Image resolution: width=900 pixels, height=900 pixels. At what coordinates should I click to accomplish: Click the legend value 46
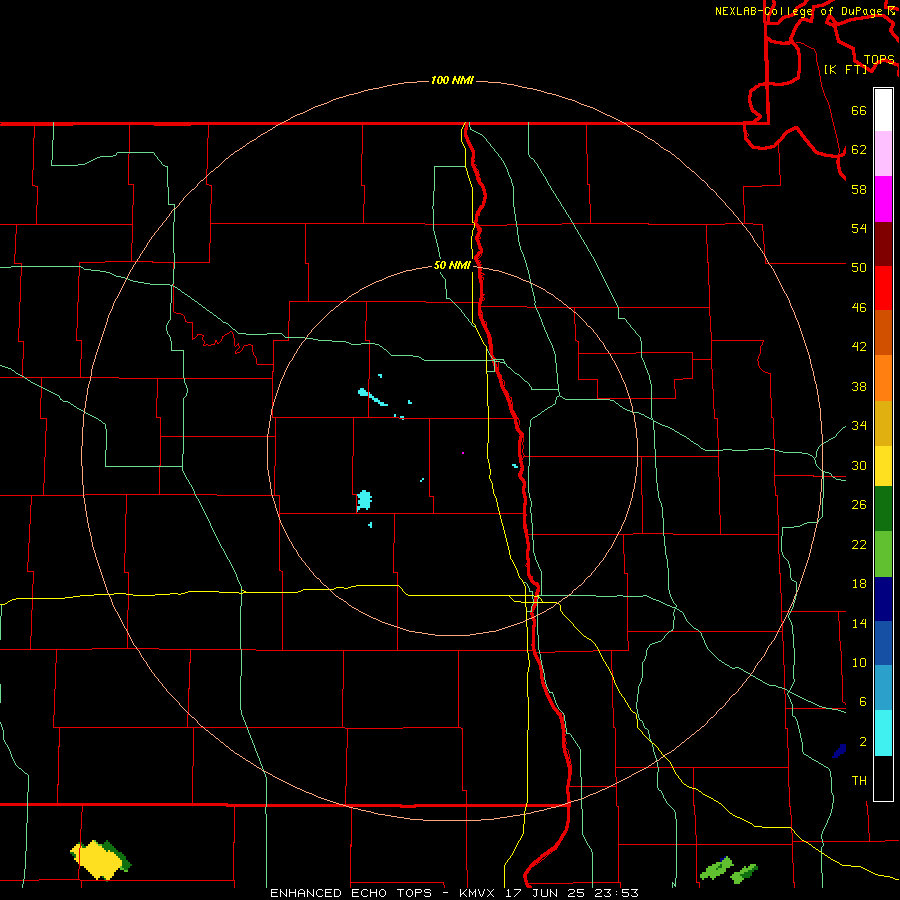[859, 308]
